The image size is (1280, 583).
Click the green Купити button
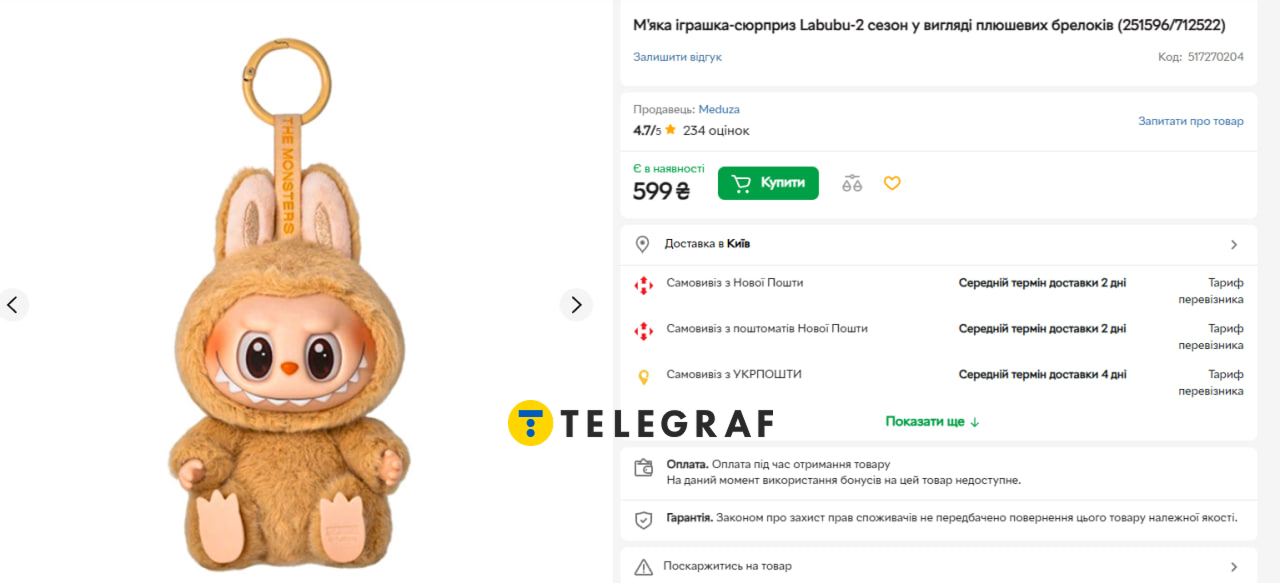tap(768, 183)
